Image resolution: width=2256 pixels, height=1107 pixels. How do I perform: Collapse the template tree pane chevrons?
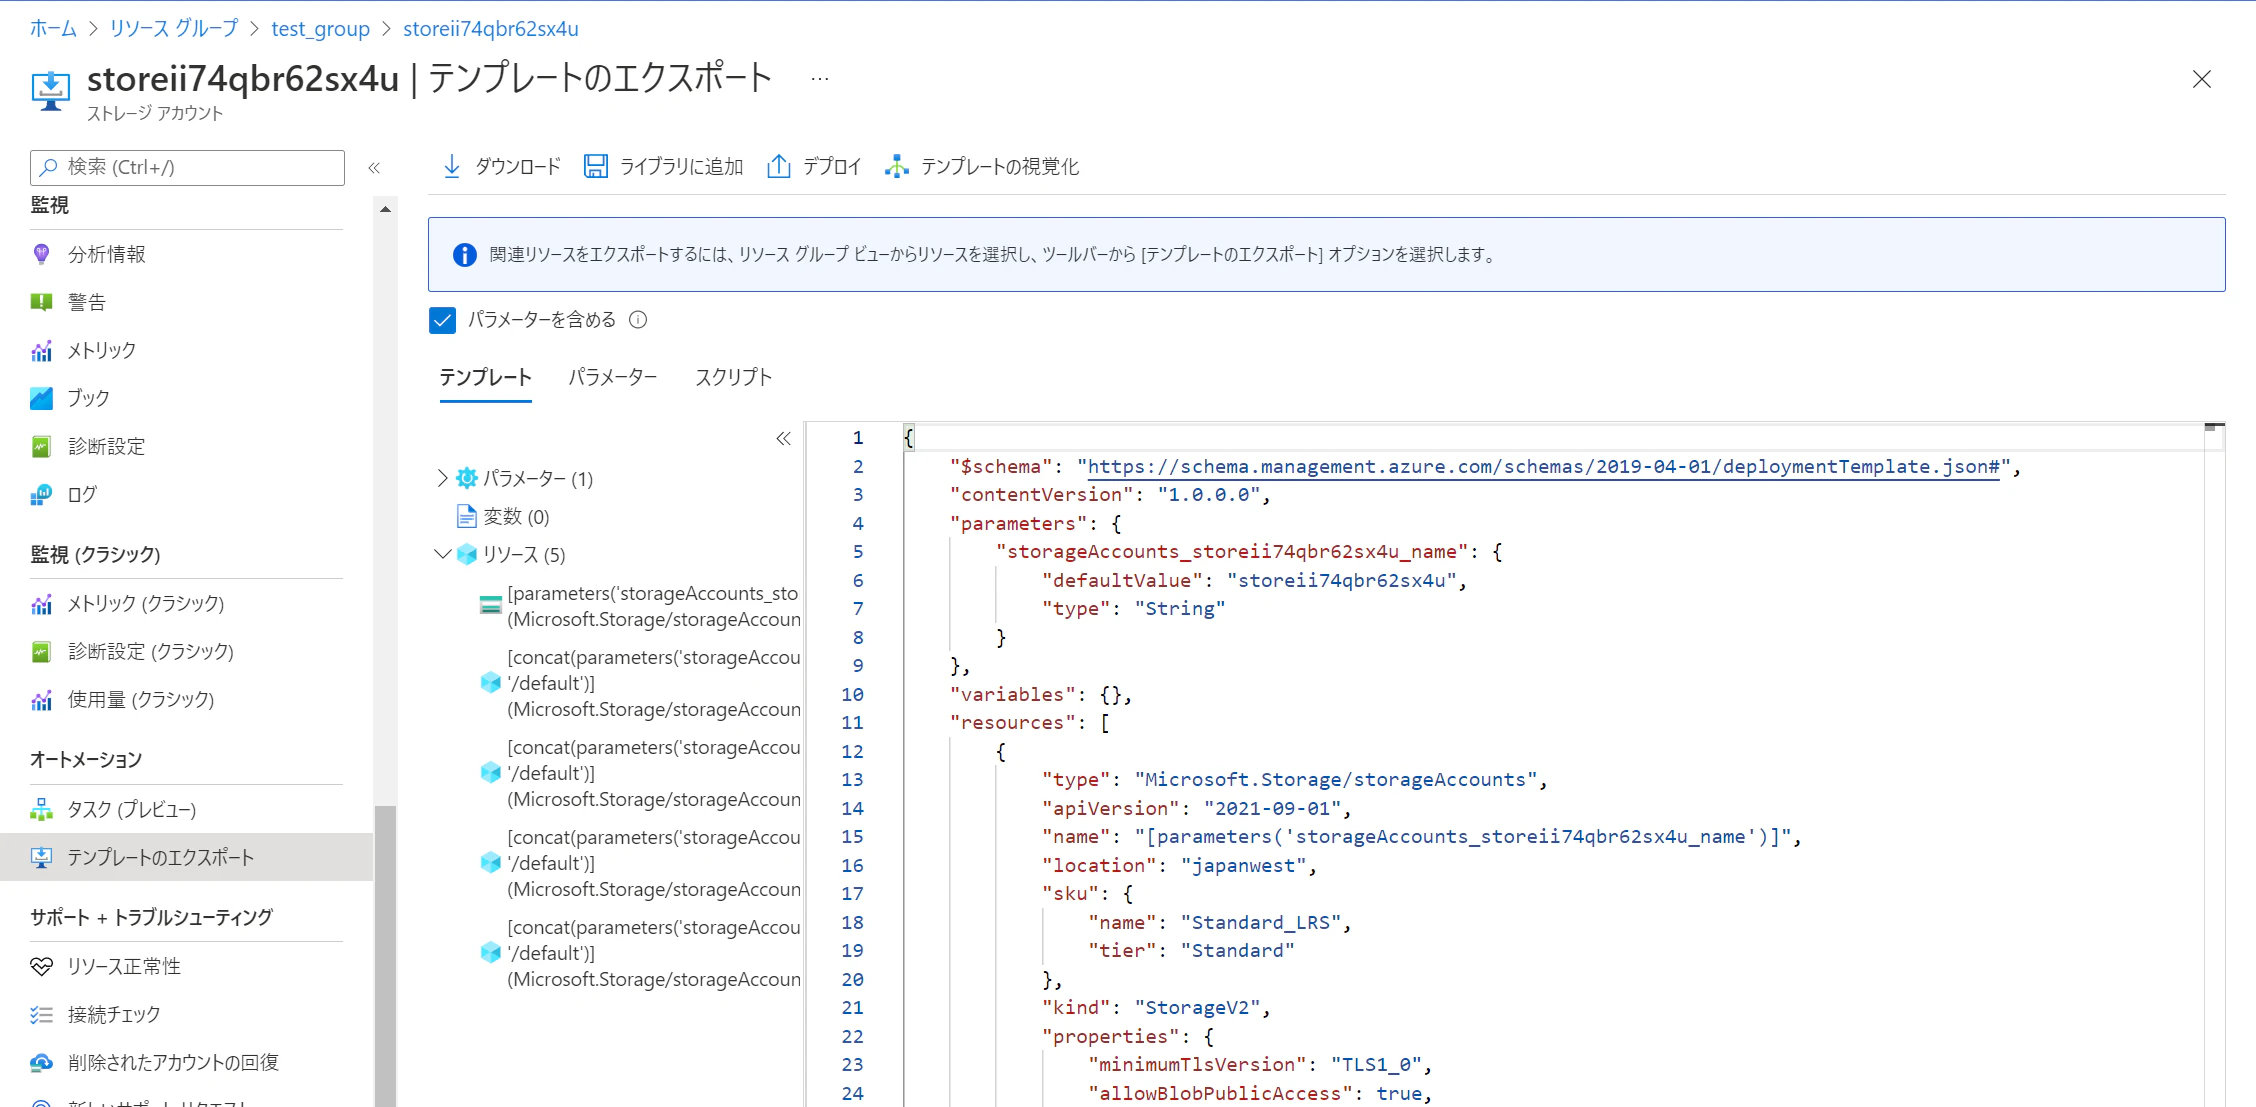pos(783,438)
